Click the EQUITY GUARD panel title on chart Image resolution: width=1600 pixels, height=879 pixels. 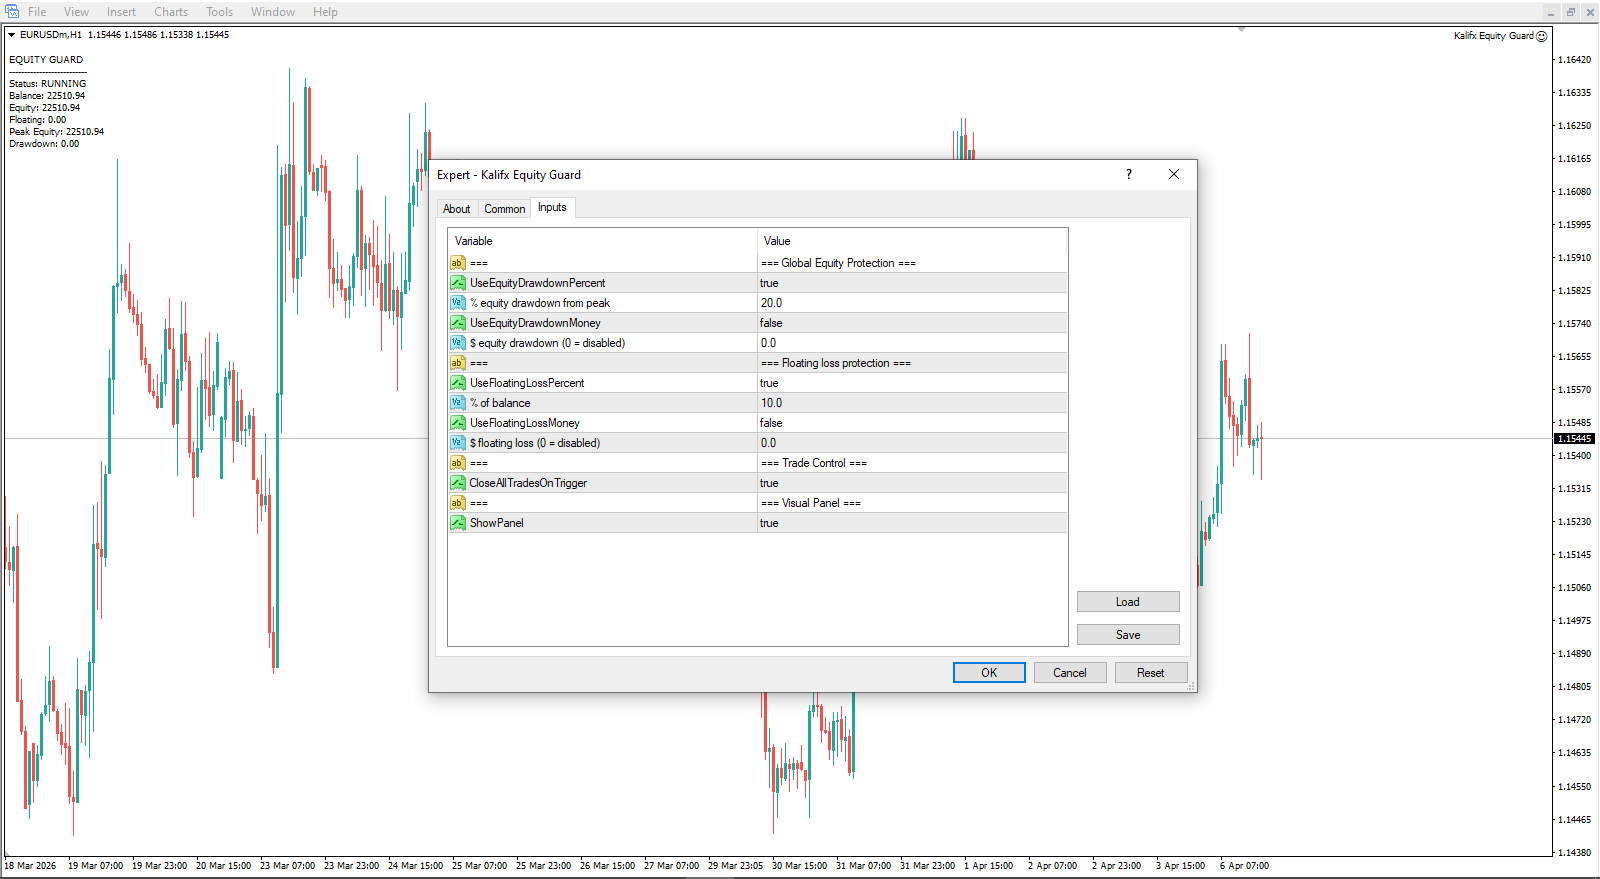click(46, 60)
